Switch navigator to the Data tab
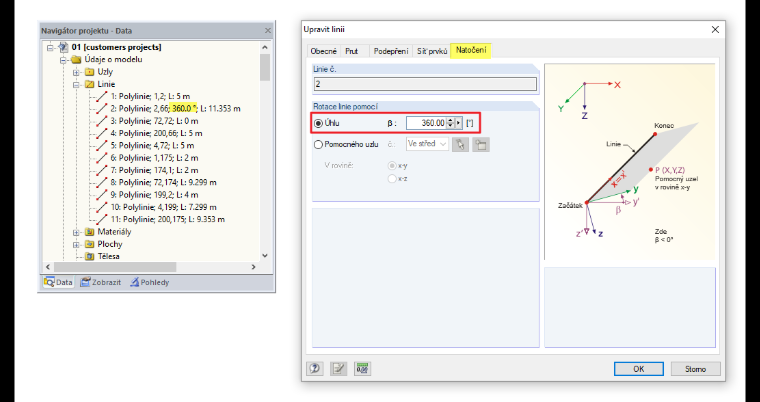Image resolution: width=760 pixels, height=402 pixels. click(x=58, y=282)
